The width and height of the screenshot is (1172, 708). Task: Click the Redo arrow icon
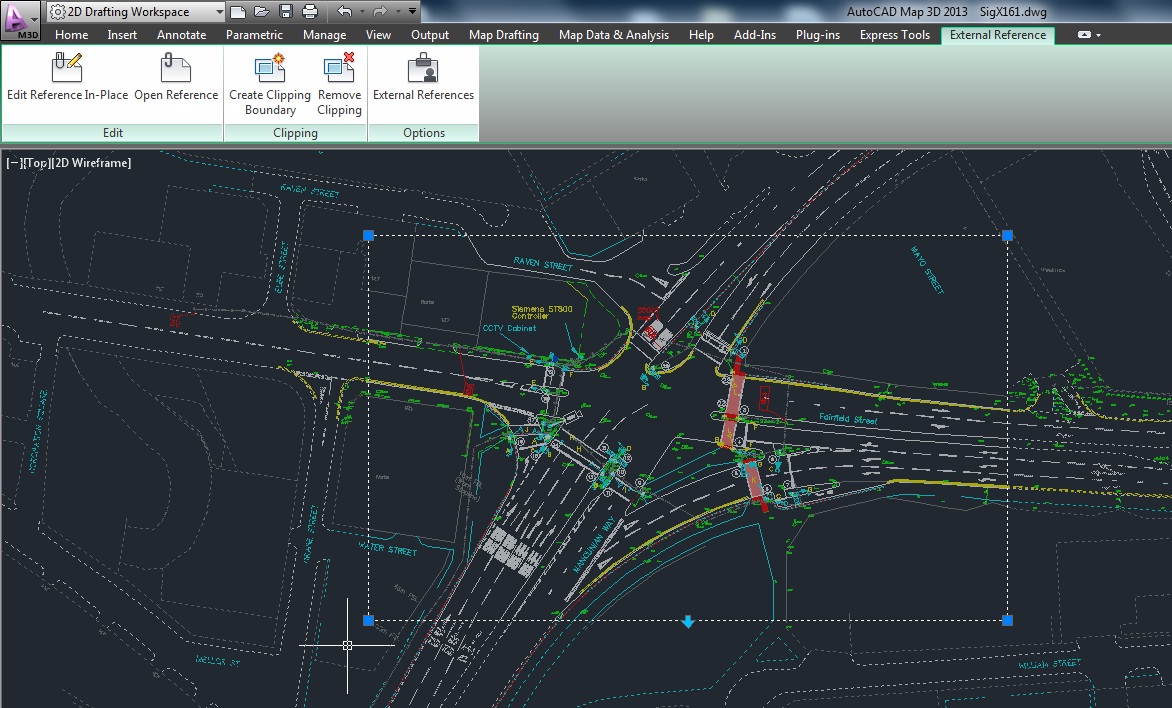click(x=380, y=11)
